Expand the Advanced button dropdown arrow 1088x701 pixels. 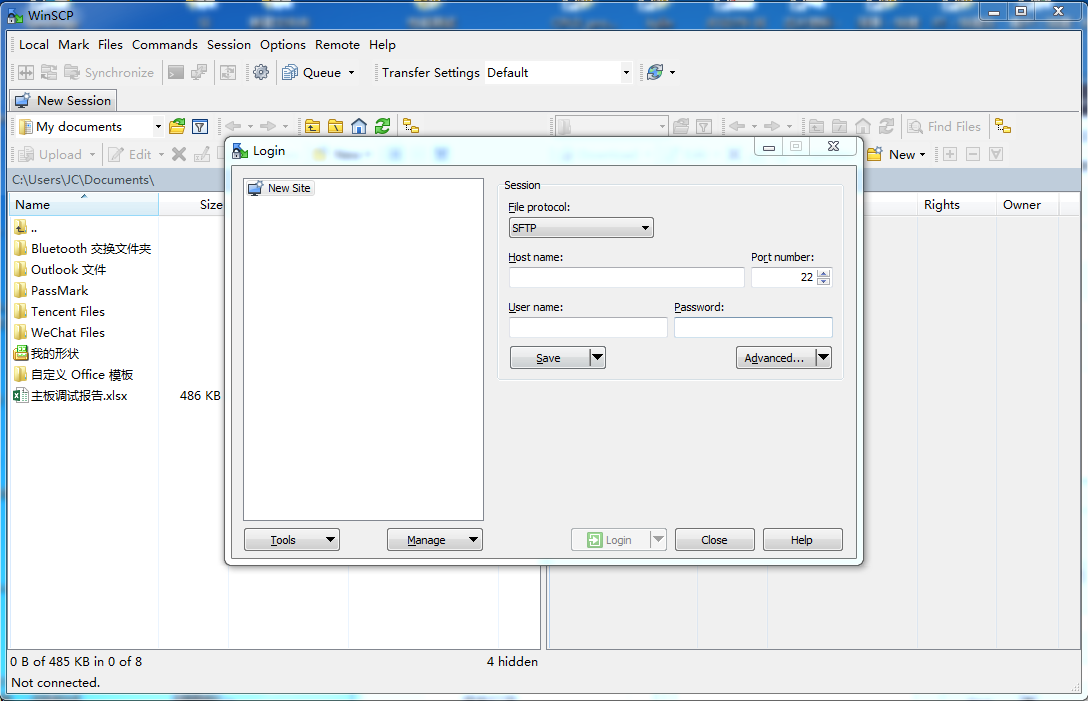pos(822,357)
